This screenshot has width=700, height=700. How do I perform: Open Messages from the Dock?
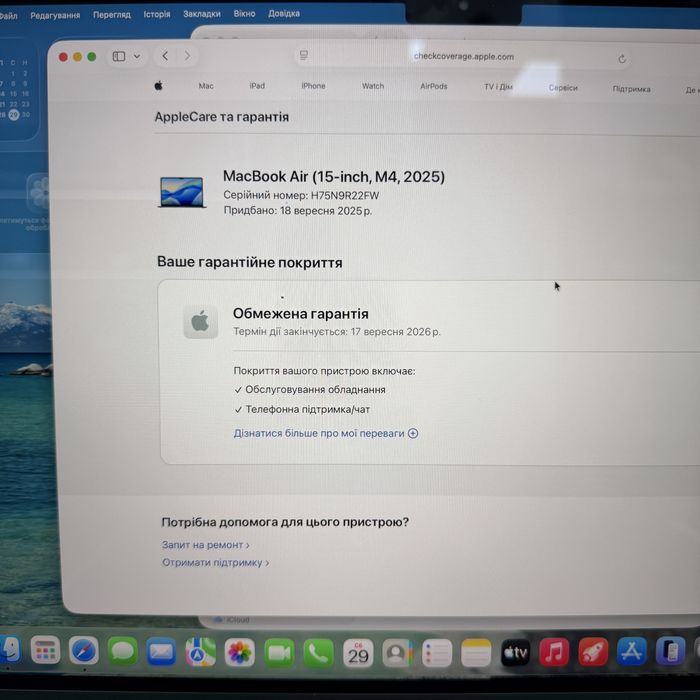click(x=122, y=652)
